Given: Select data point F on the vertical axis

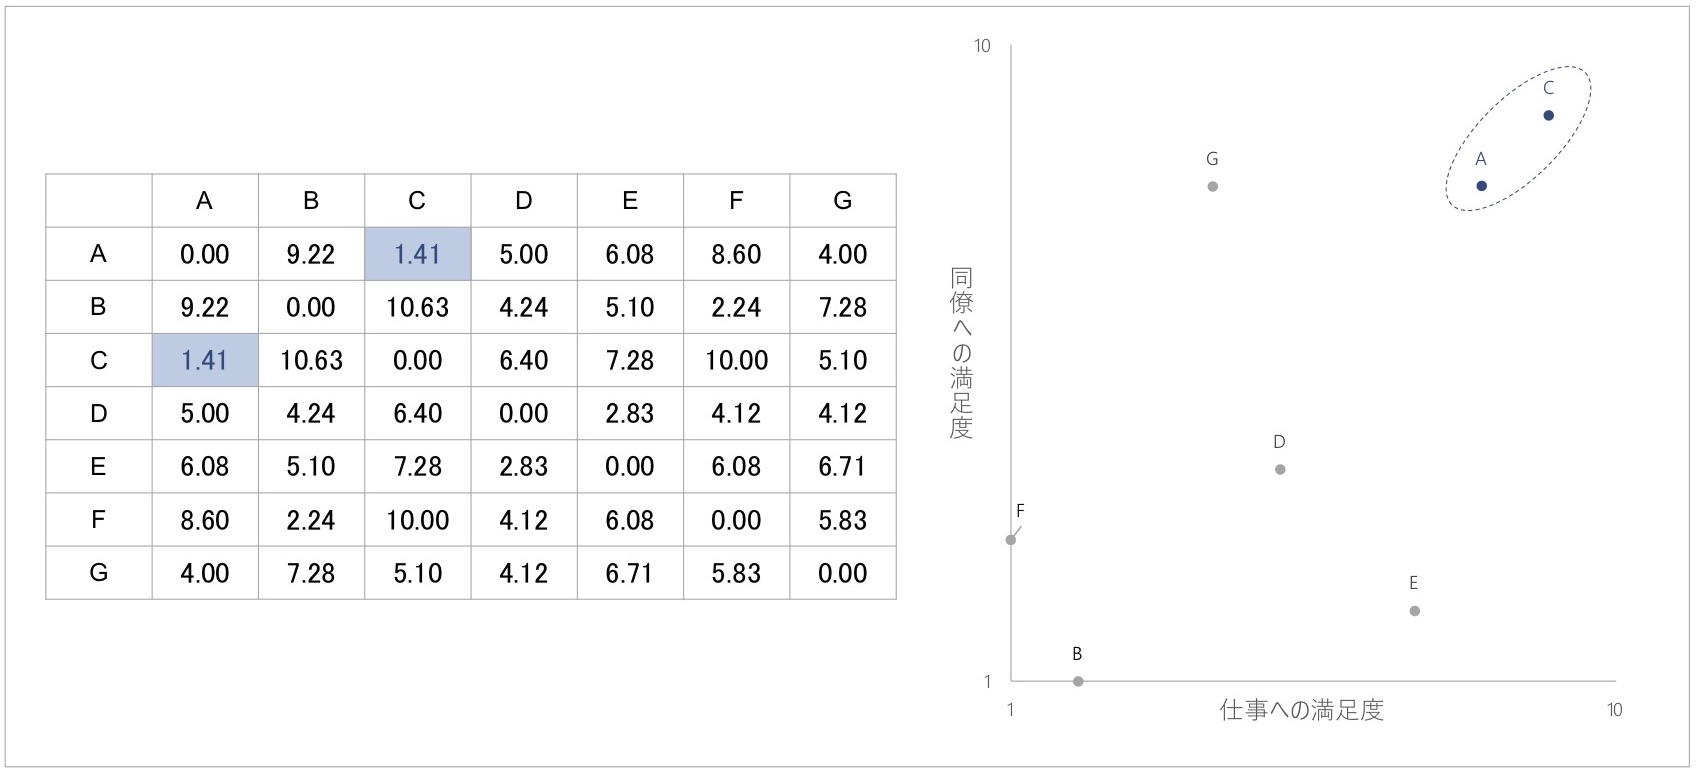Looking at the screenshot, I should 1011,540.
